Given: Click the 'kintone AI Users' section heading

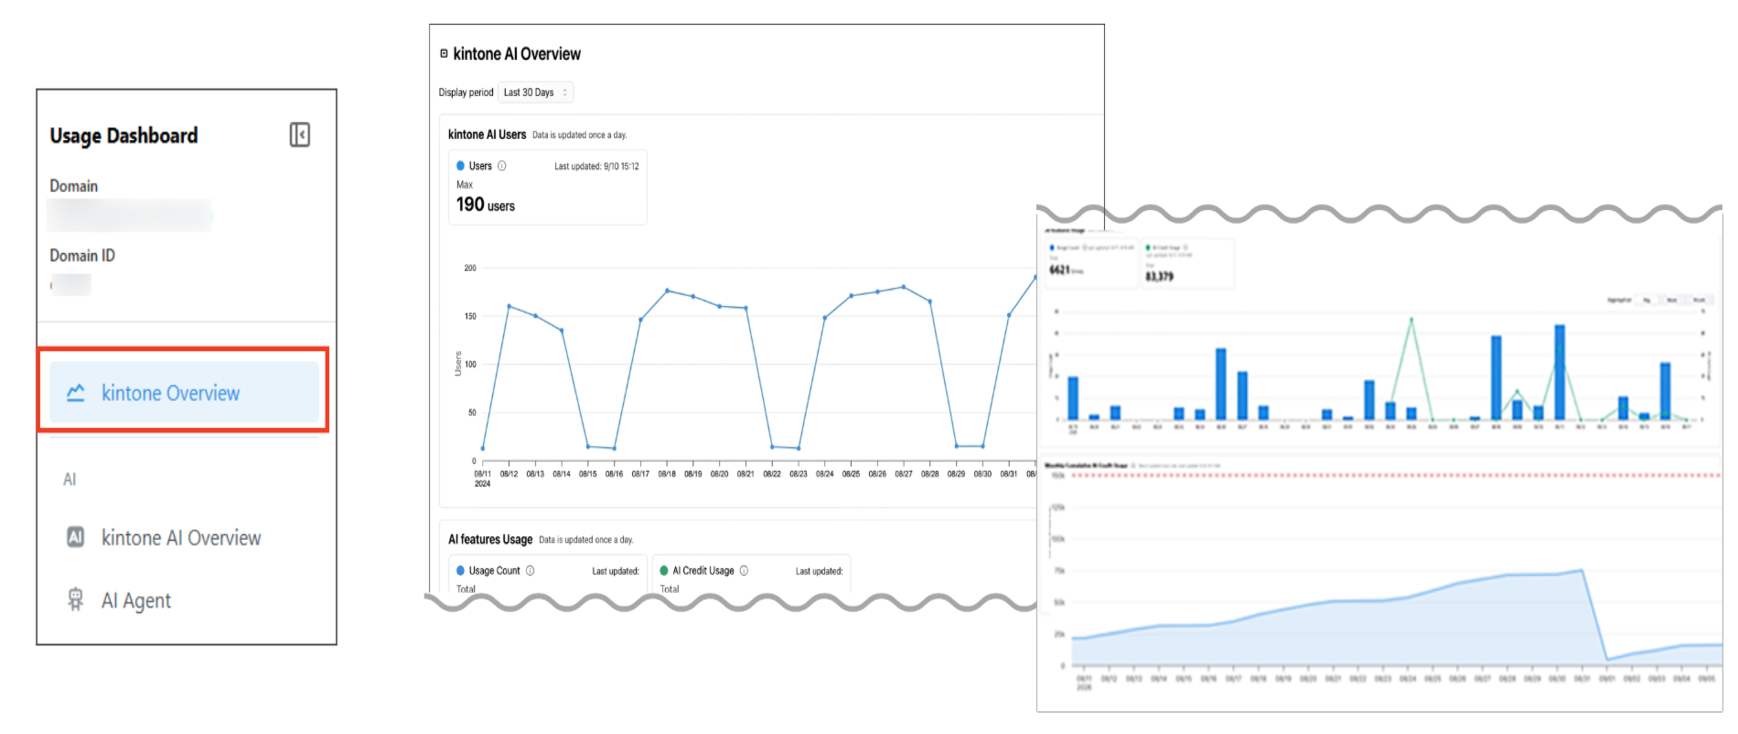Looking at the screenshot, I should click(487, 134).
